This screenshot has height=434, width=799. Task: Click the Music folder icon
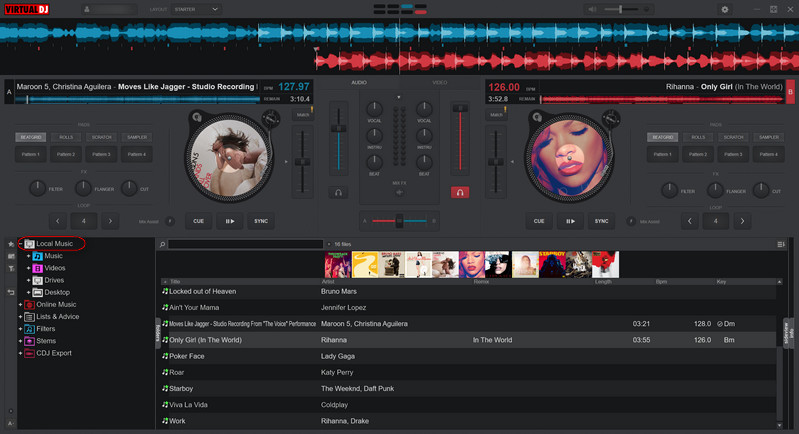(38, 256)
